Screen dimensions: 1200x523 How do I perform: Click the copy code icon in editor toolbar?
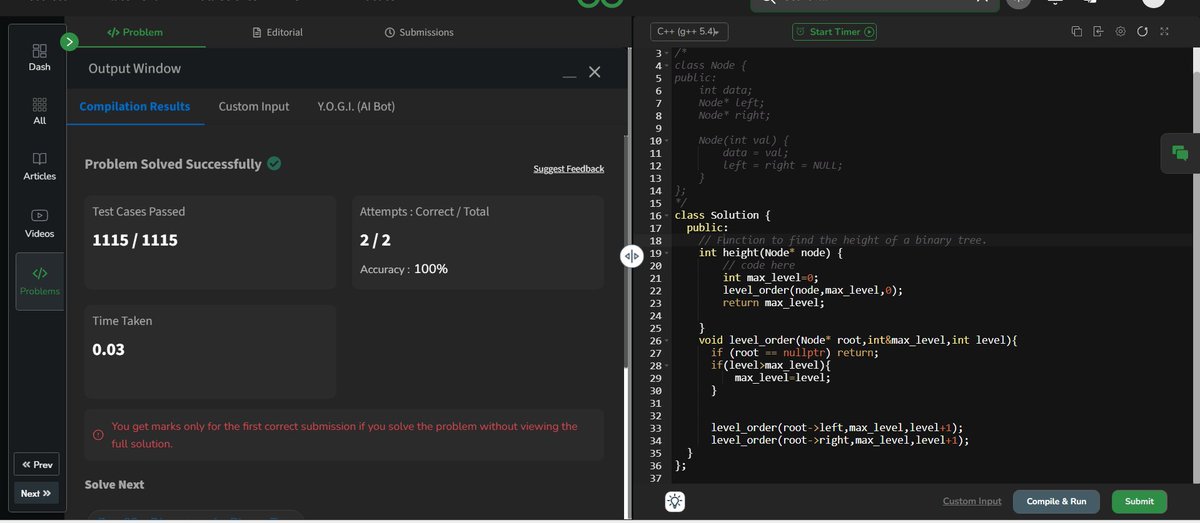[1077, 32]
